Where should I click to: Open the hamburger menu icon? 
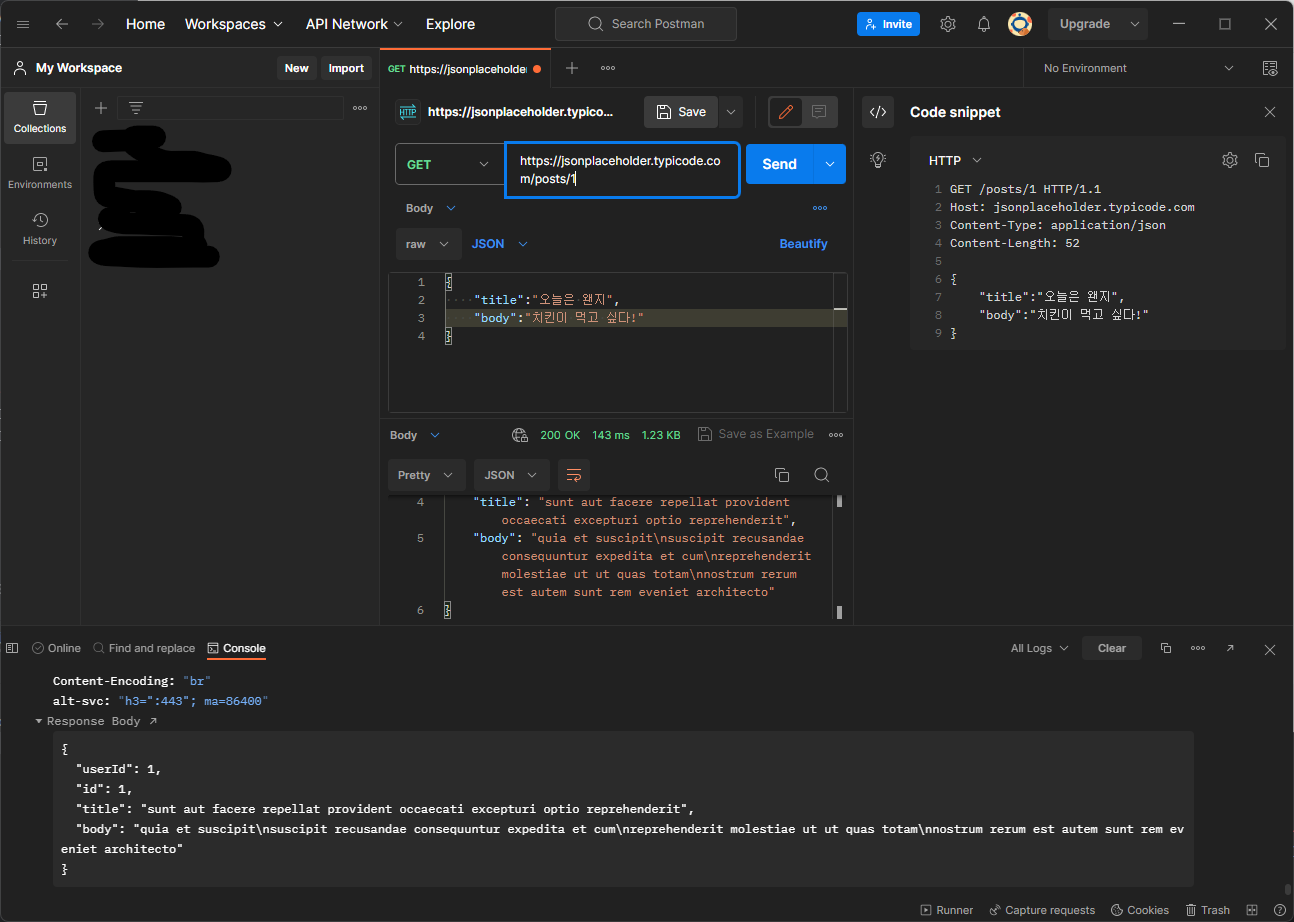(23, 24)
